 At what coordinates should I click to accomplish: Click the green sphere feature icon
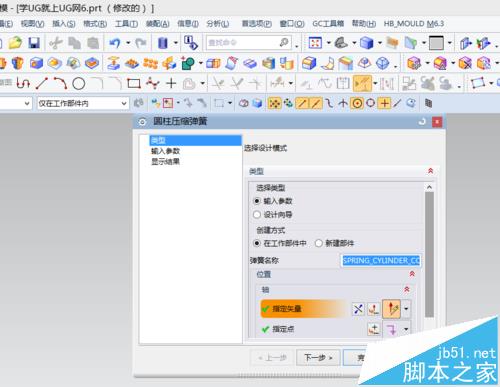pos(188,63)
